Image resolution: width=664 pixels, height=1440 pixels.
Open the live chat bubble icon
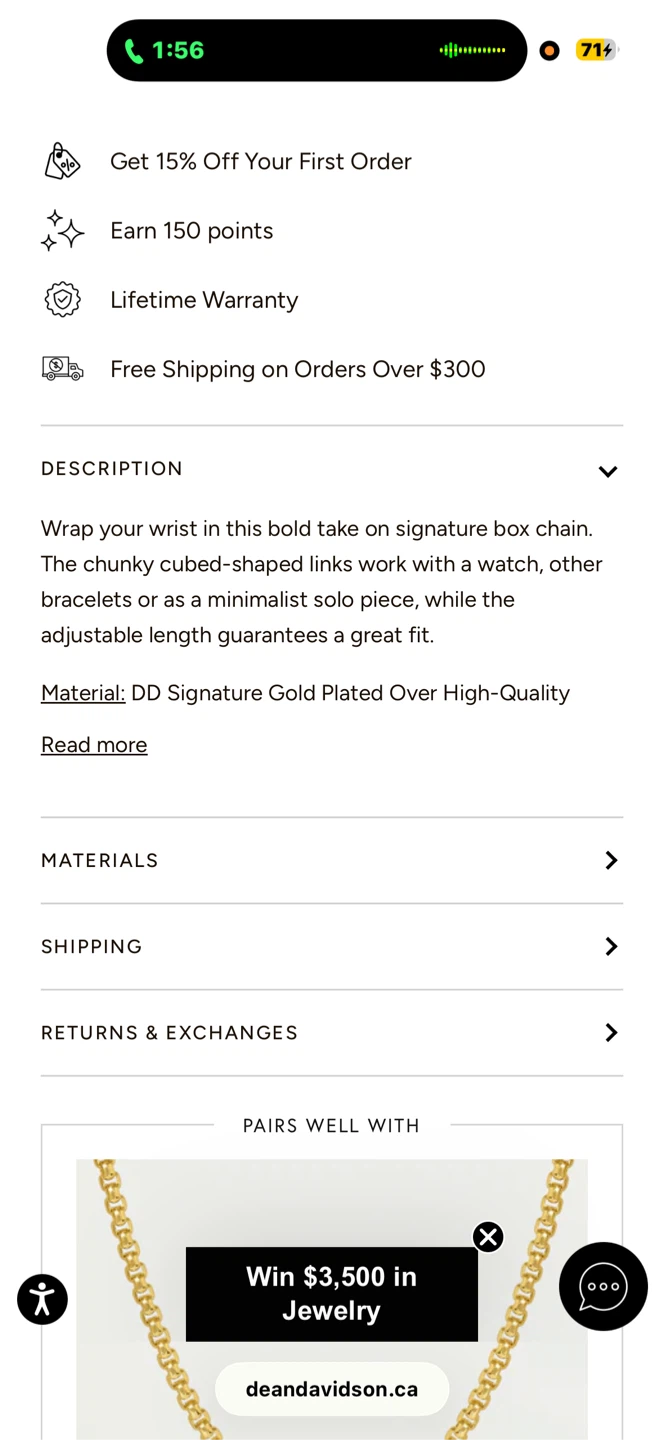coord(603,1286)
